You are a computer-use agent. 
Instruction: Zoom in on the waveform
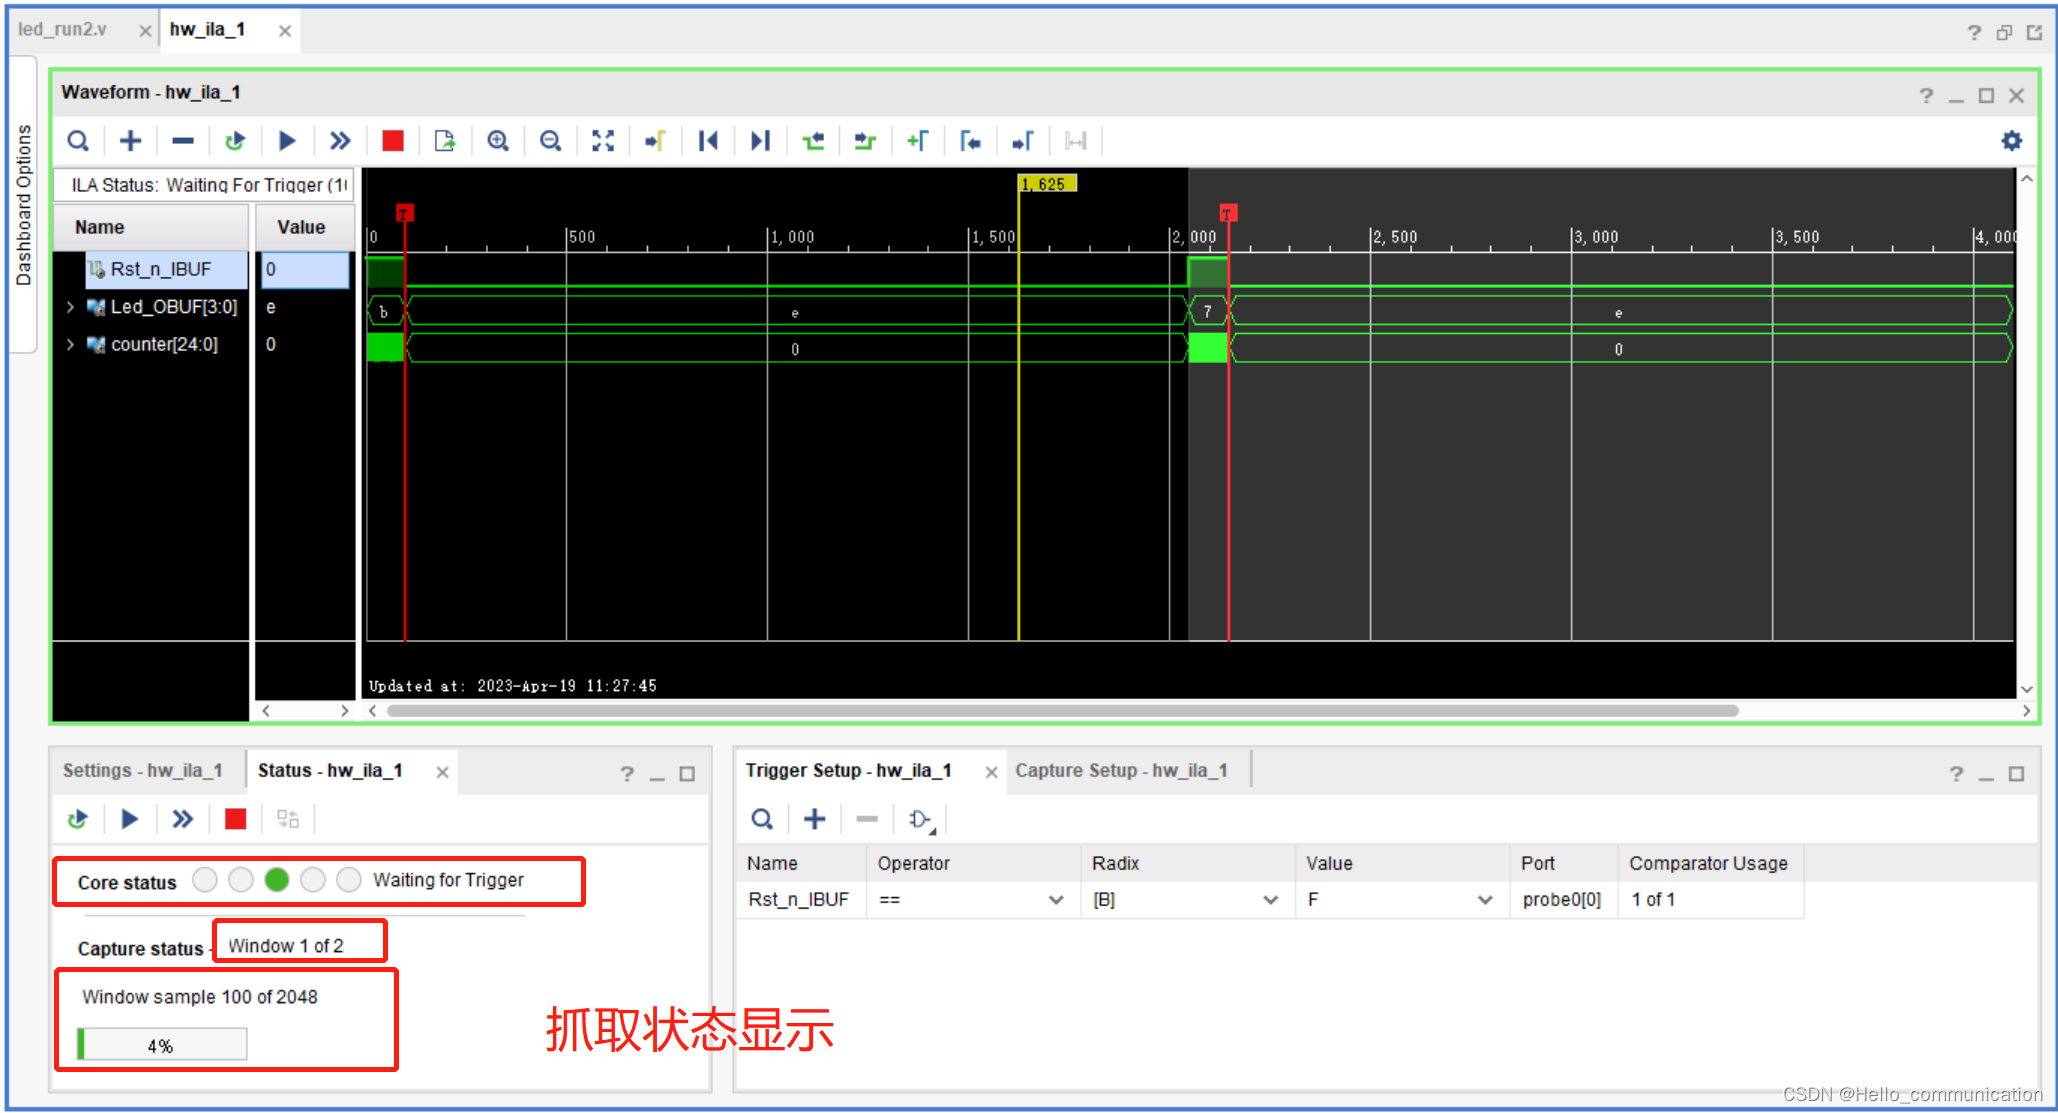point(498,140)
